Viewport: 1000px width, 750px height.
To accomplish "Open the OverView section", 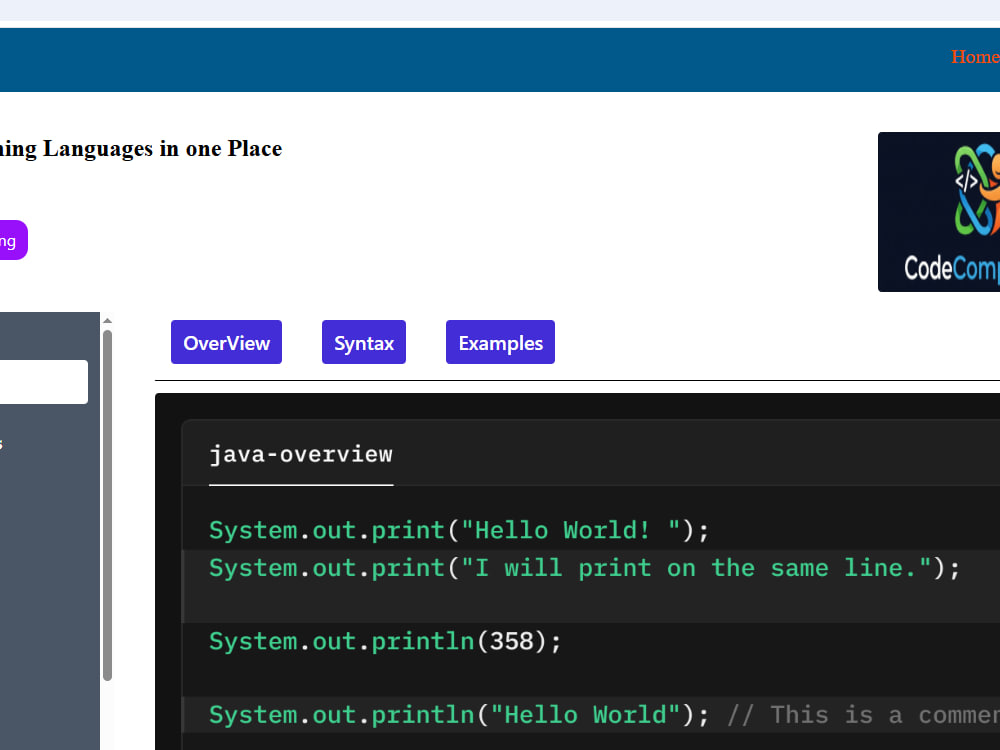I will pyautogui.click(x=226, y=342).
